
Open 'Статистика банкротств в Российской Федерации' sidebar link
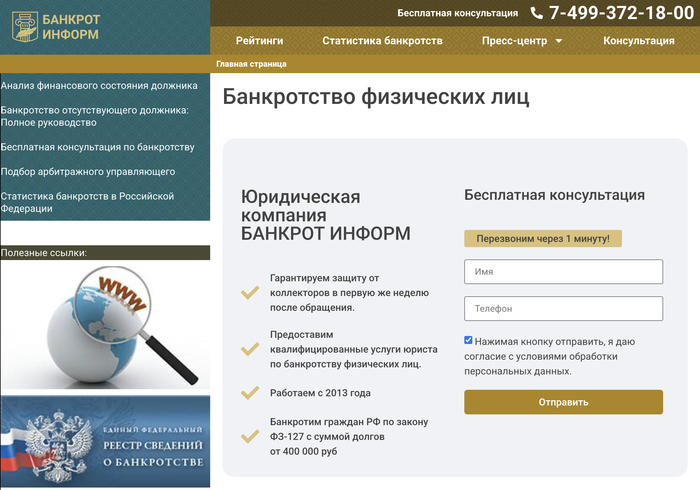click(87, 203)
